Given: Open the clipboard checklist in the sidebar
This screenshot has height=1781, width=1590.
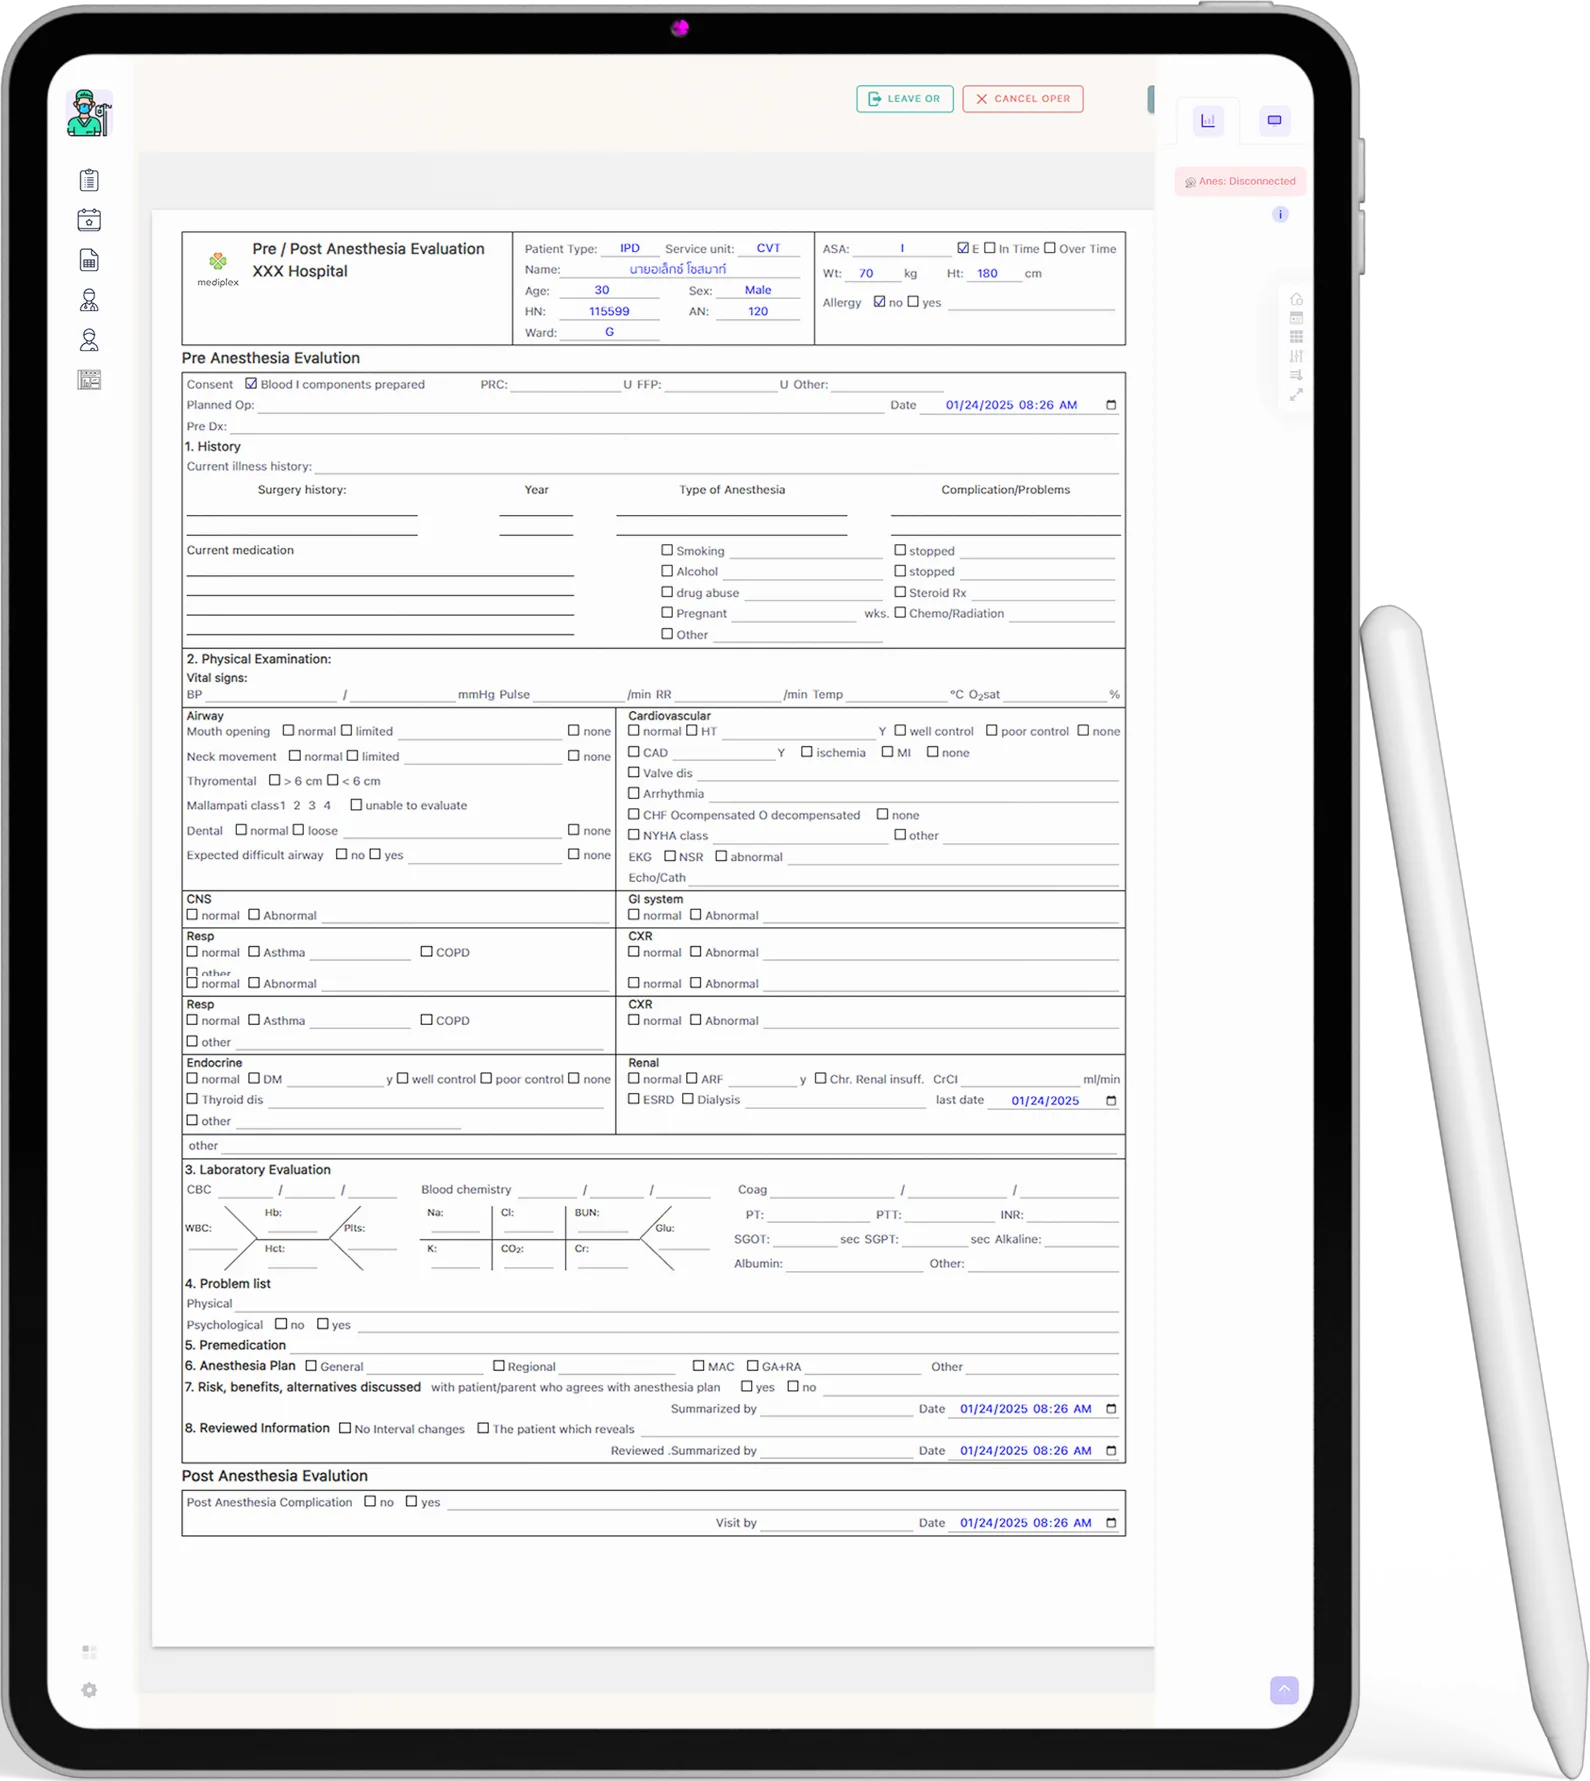Looking at the screenshot, I should pyautogui.click(x=89, y=180).
